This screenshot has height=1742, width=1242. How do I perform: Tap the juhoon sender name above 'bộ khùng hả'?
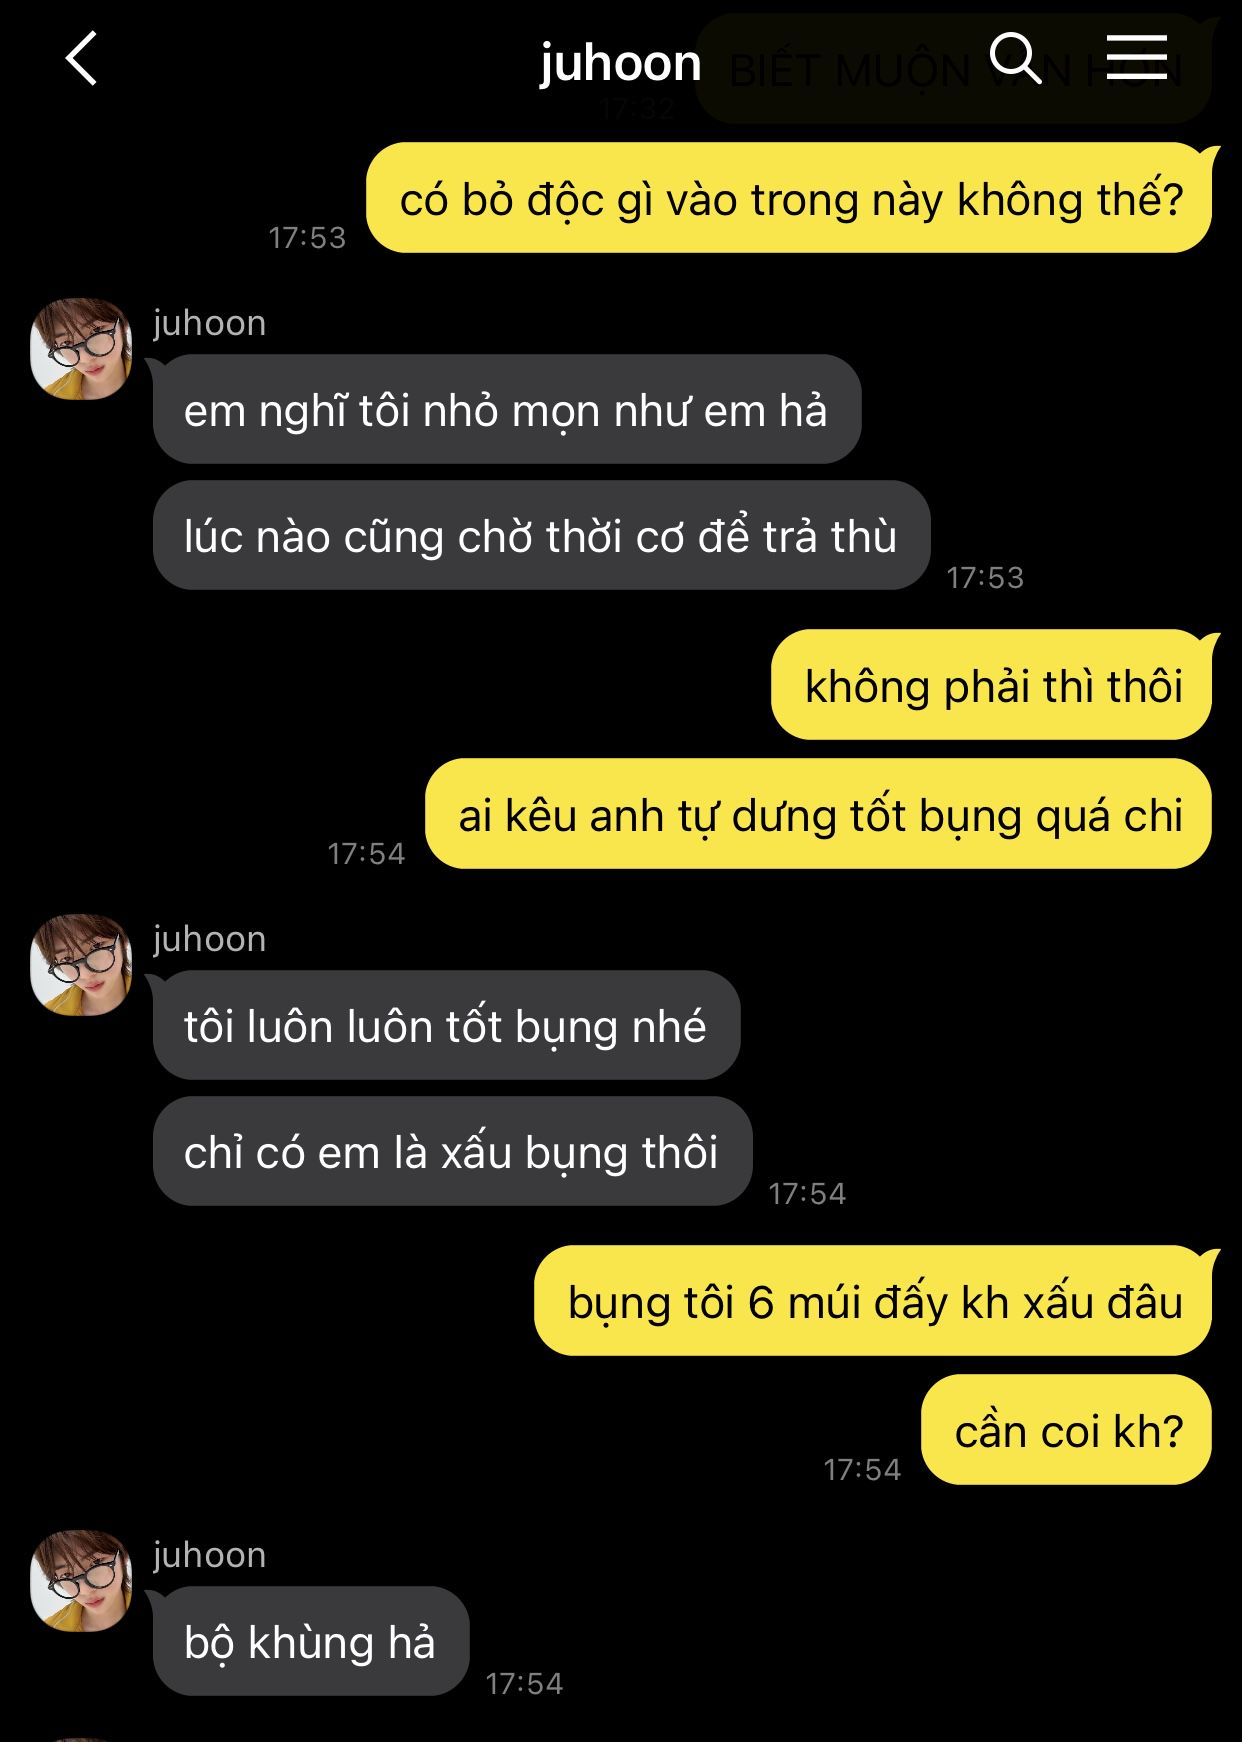click(x=209, y=1555)
